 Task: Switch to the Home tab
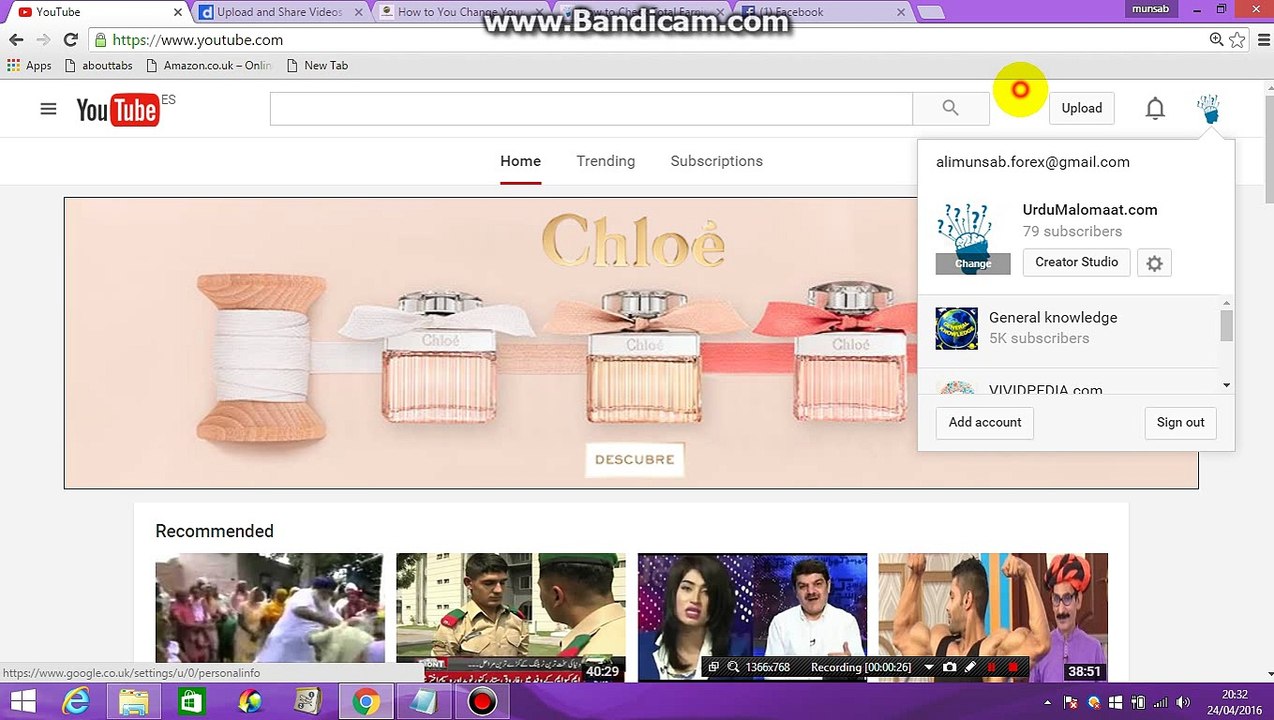[x=520, y=161]
